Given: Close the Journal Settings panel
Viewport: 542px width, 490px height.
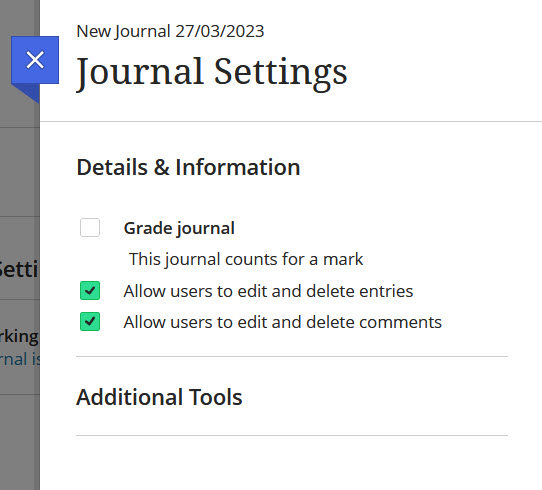Looking at the screenshot, I should 35,60.
